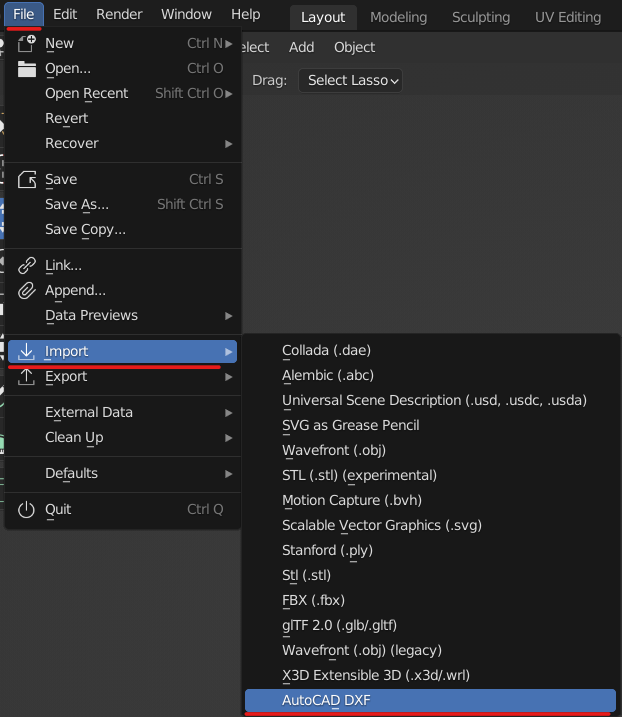This screenshot has height=717, width=622.
Task: Click the Save disk icon
Action: pos(27,179)
